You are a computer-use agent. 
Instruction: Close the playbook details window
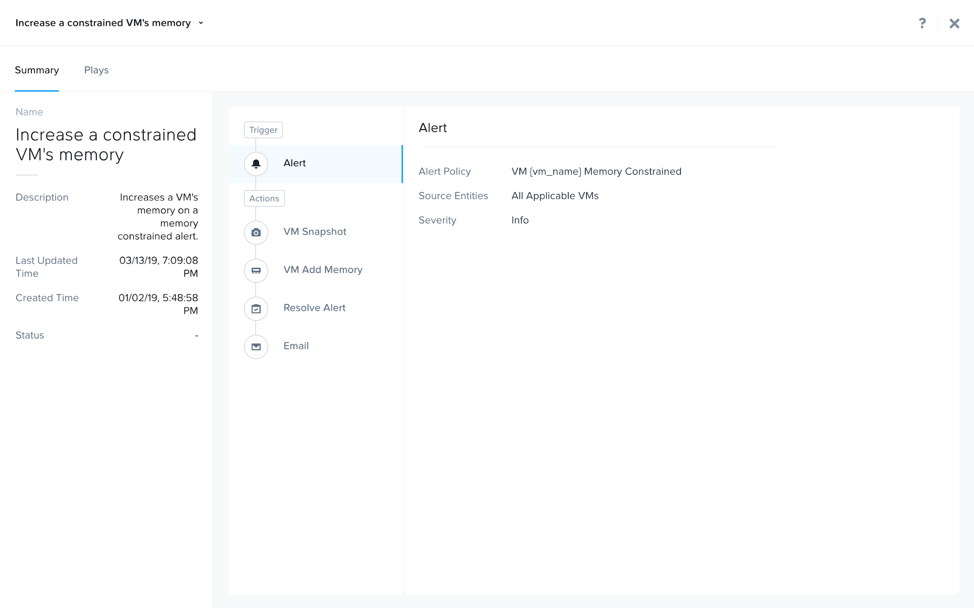click(954, 23)
